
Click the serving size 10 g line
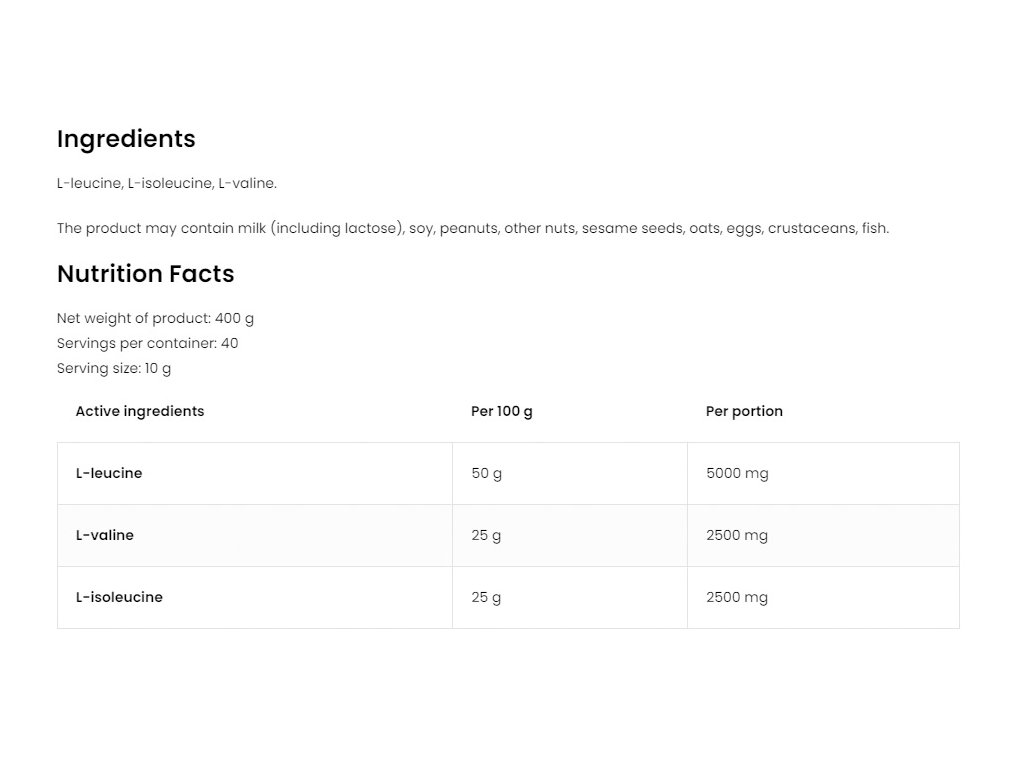[x=114, y=368]
